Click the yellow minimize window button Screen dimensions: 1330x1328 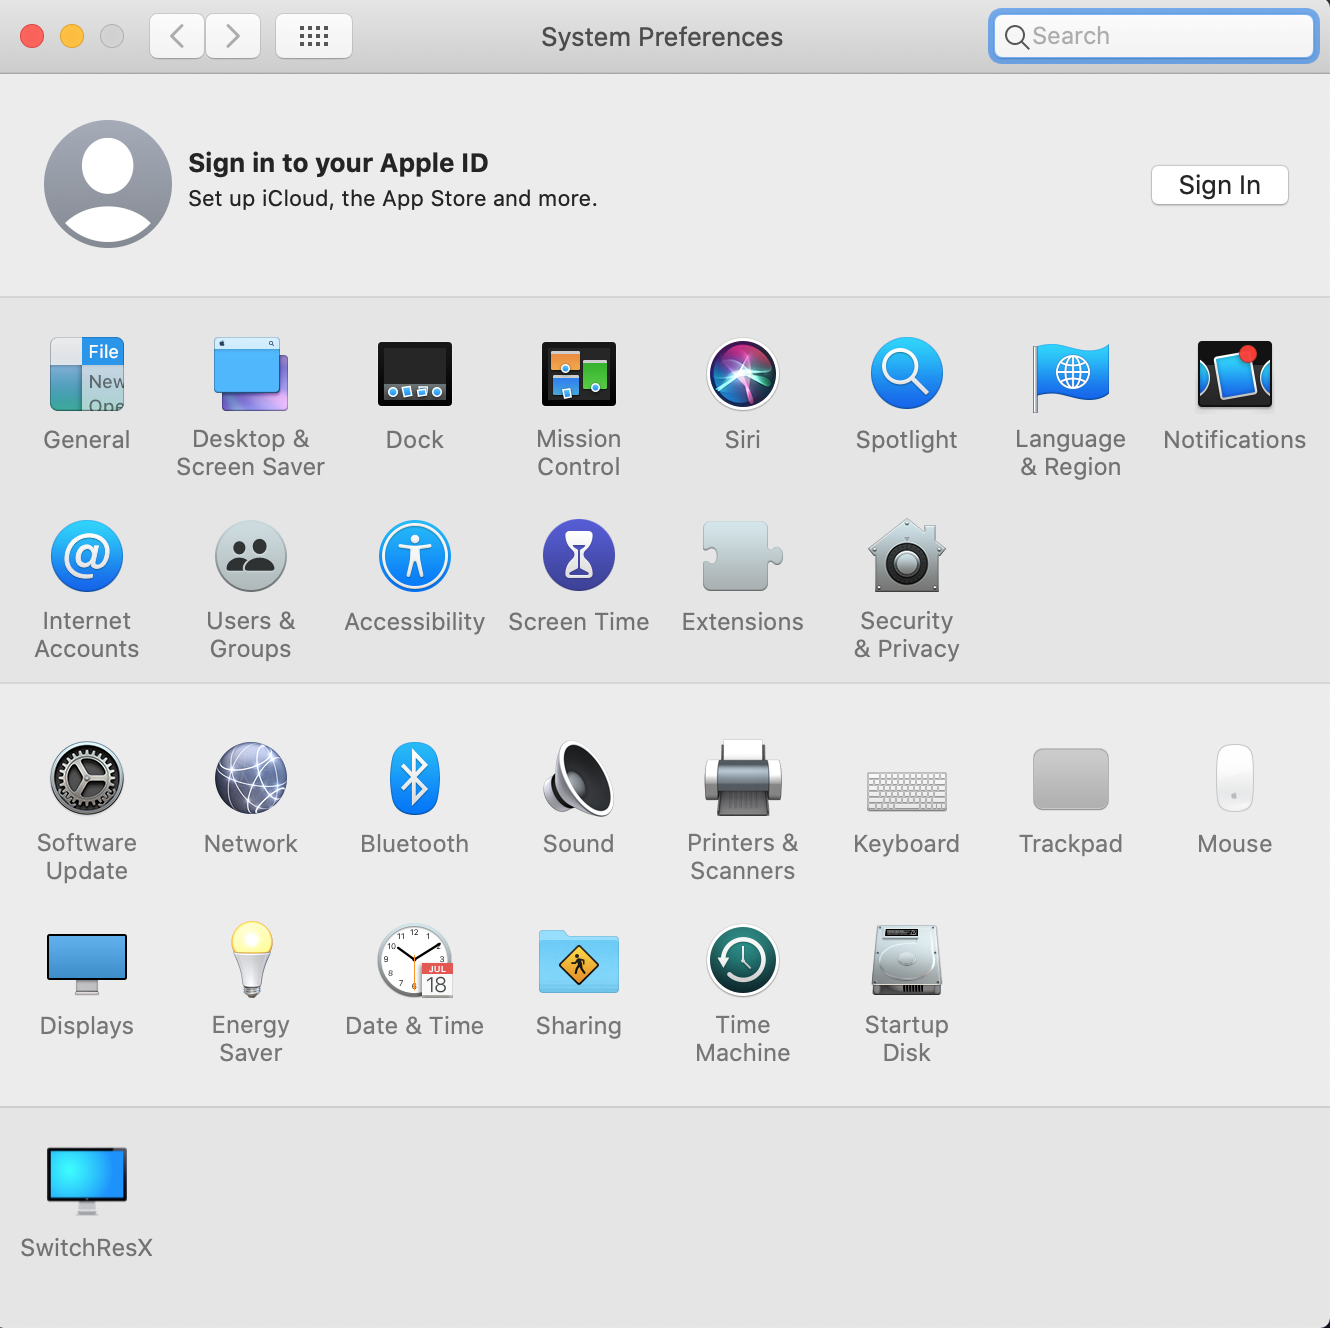[x=72, y=36]
